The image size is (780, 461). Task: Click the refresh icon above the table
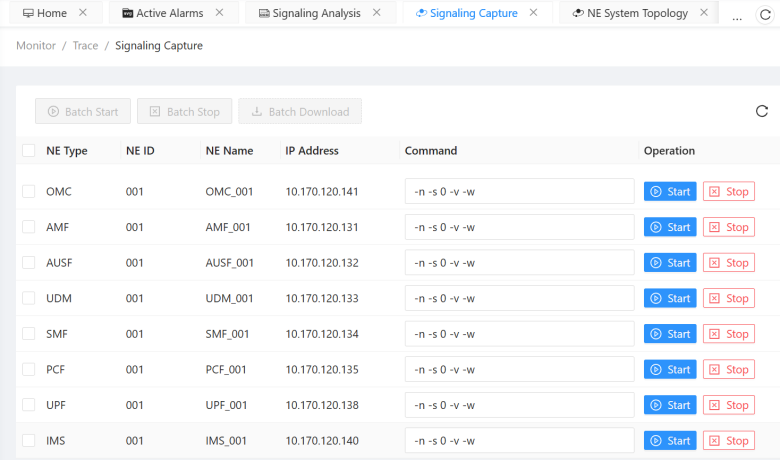click(762, 112)
